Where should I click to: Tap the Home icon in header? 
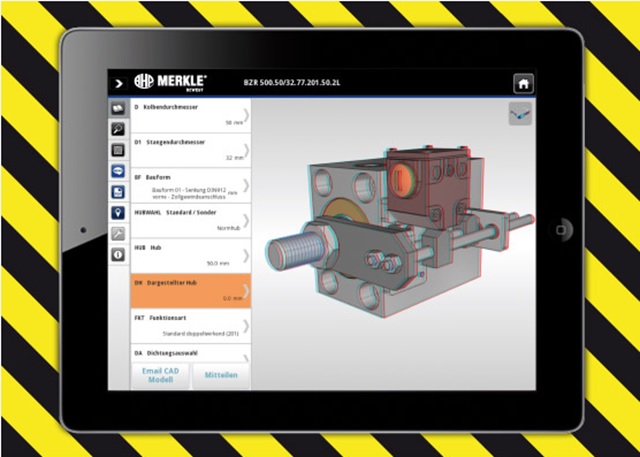521,83
